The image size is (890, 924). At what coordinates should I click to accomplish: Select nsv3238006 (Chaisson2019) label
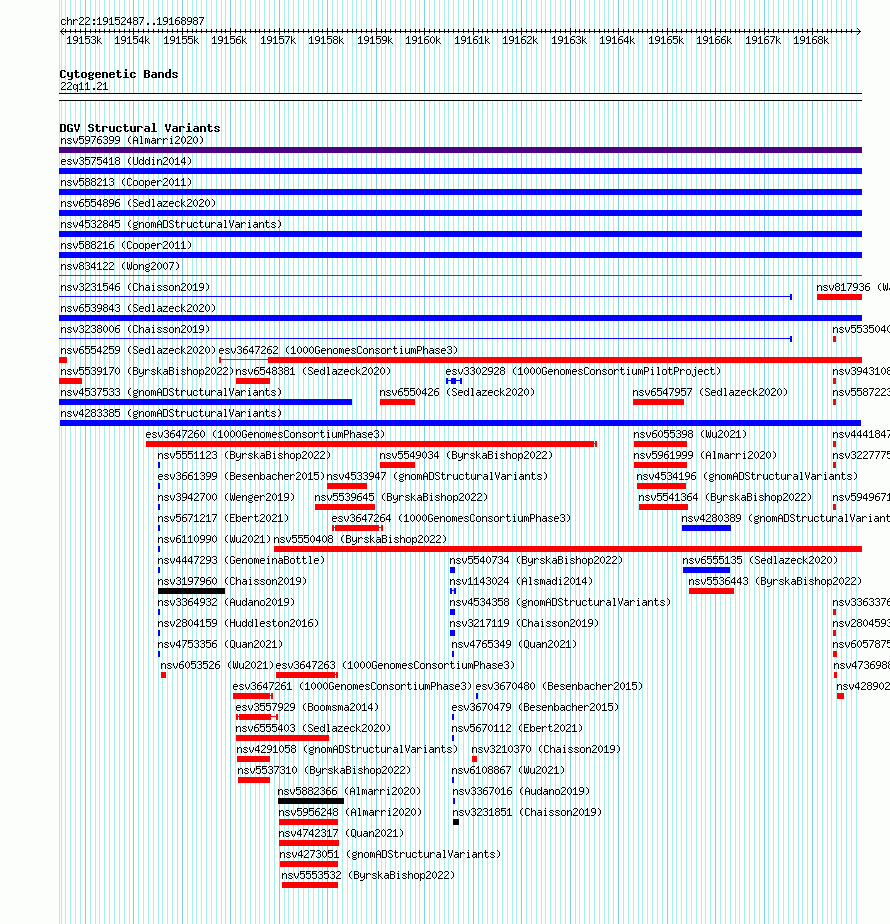pos(135,329)
